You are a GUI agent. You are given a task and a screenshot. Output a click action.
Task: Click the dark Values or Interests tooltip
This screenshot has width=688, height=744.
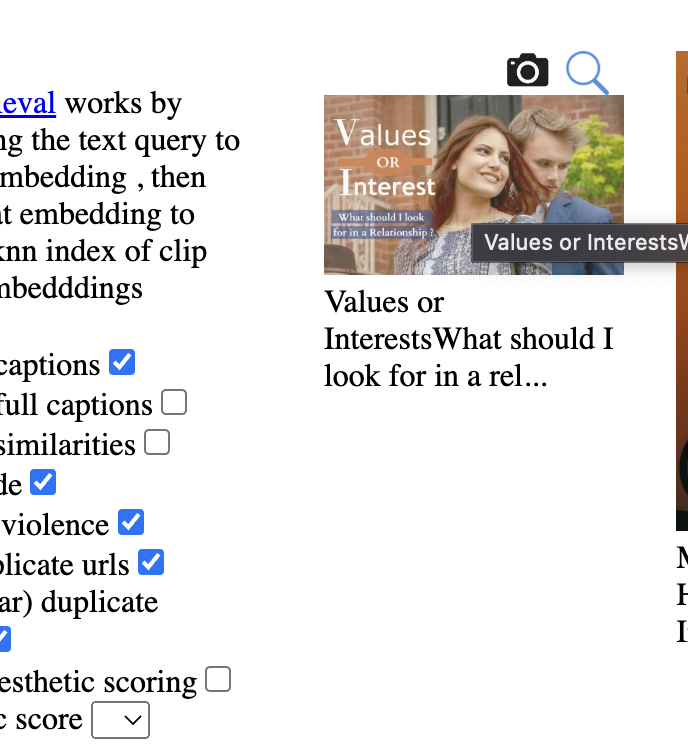580,242
